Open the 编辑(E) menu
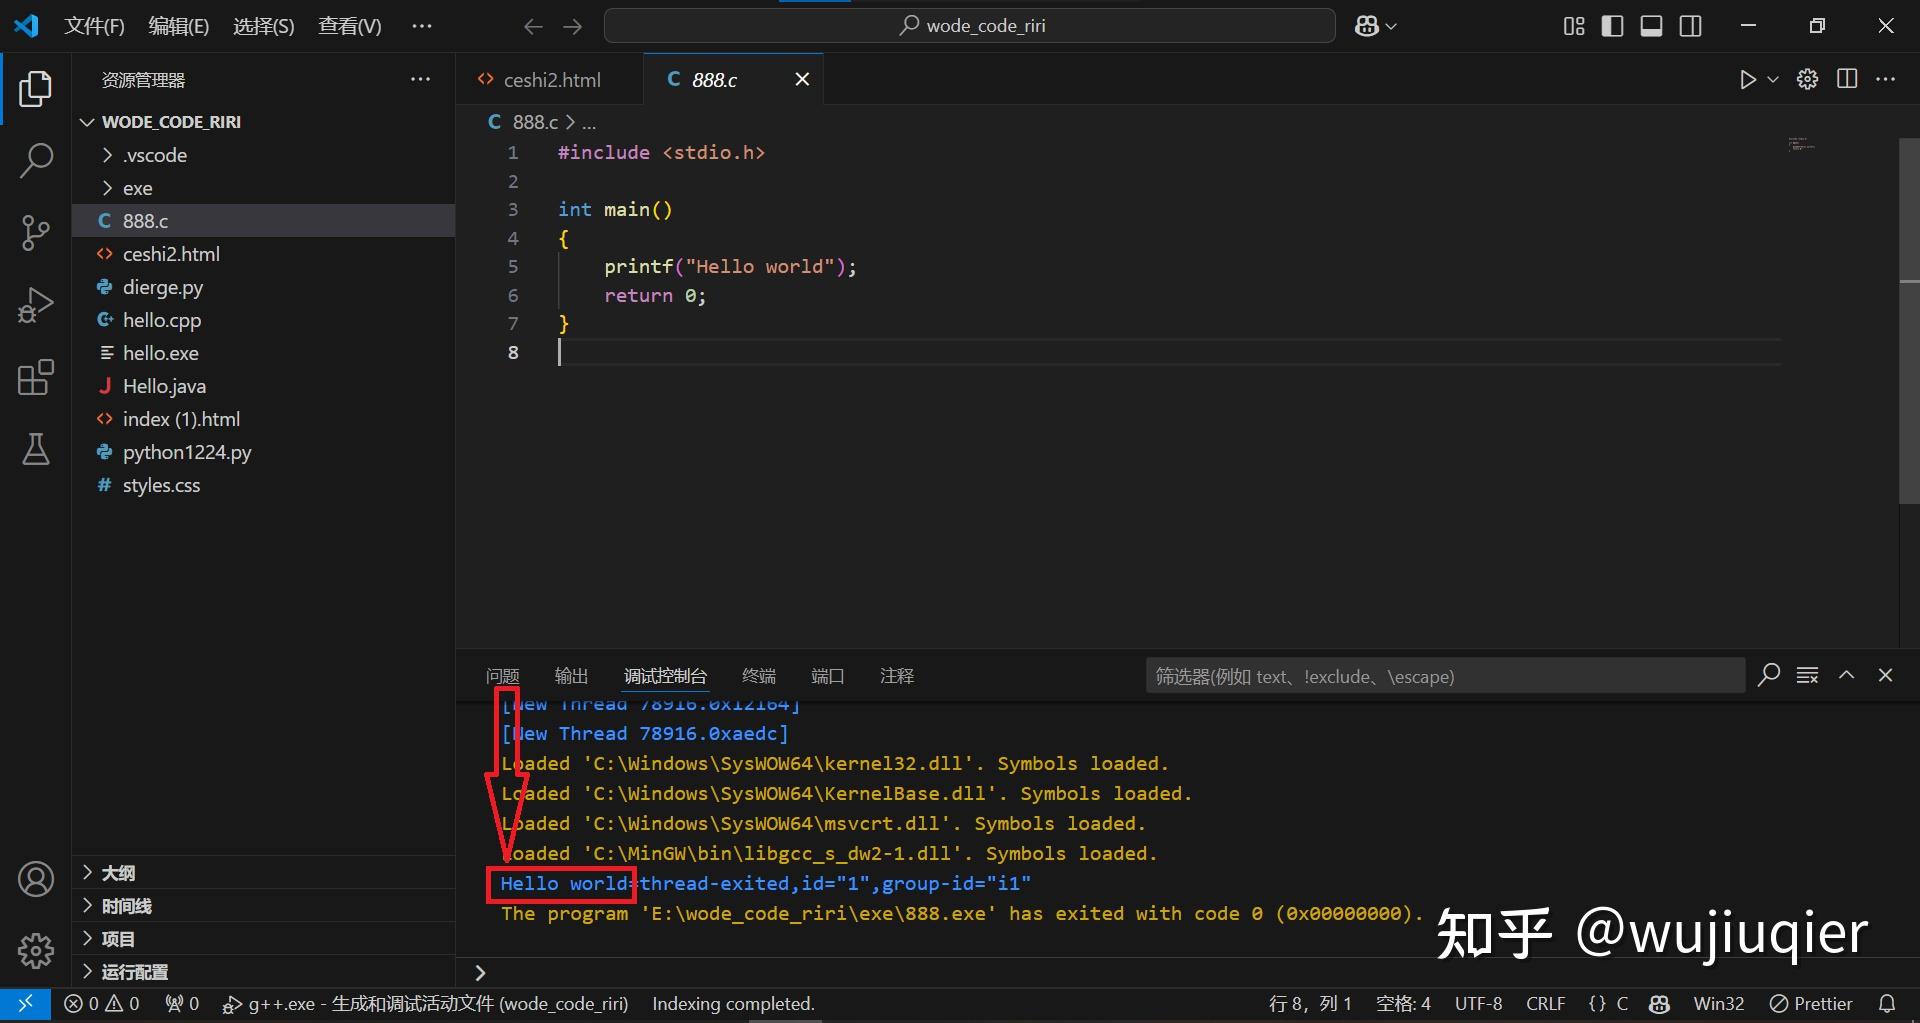1920x1023 pixels. [178, 26]
